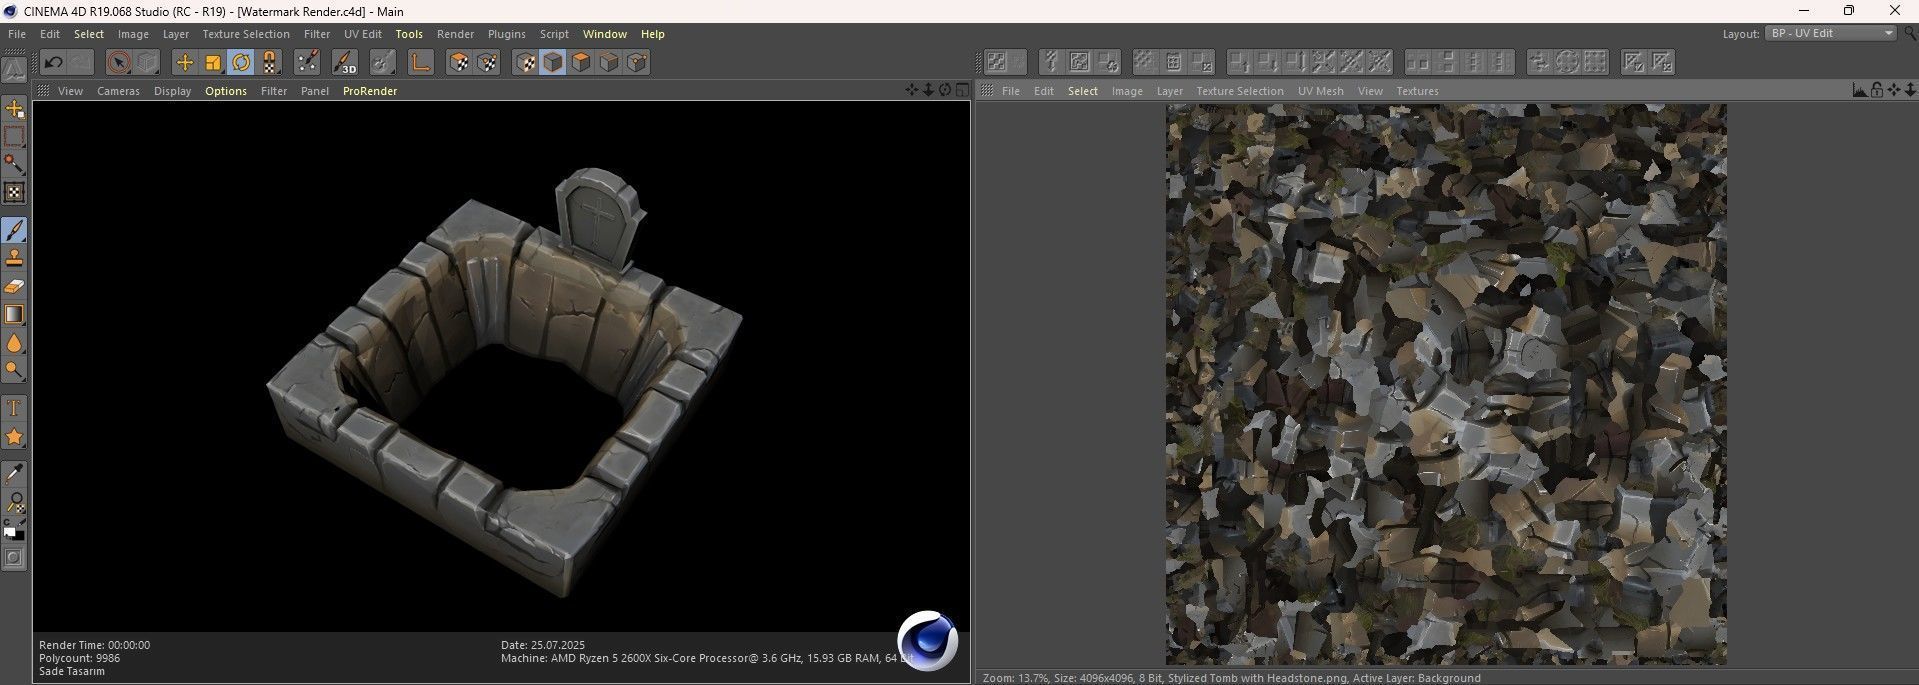Open the Texture Selection menu in main menu bar

point(246,34)
